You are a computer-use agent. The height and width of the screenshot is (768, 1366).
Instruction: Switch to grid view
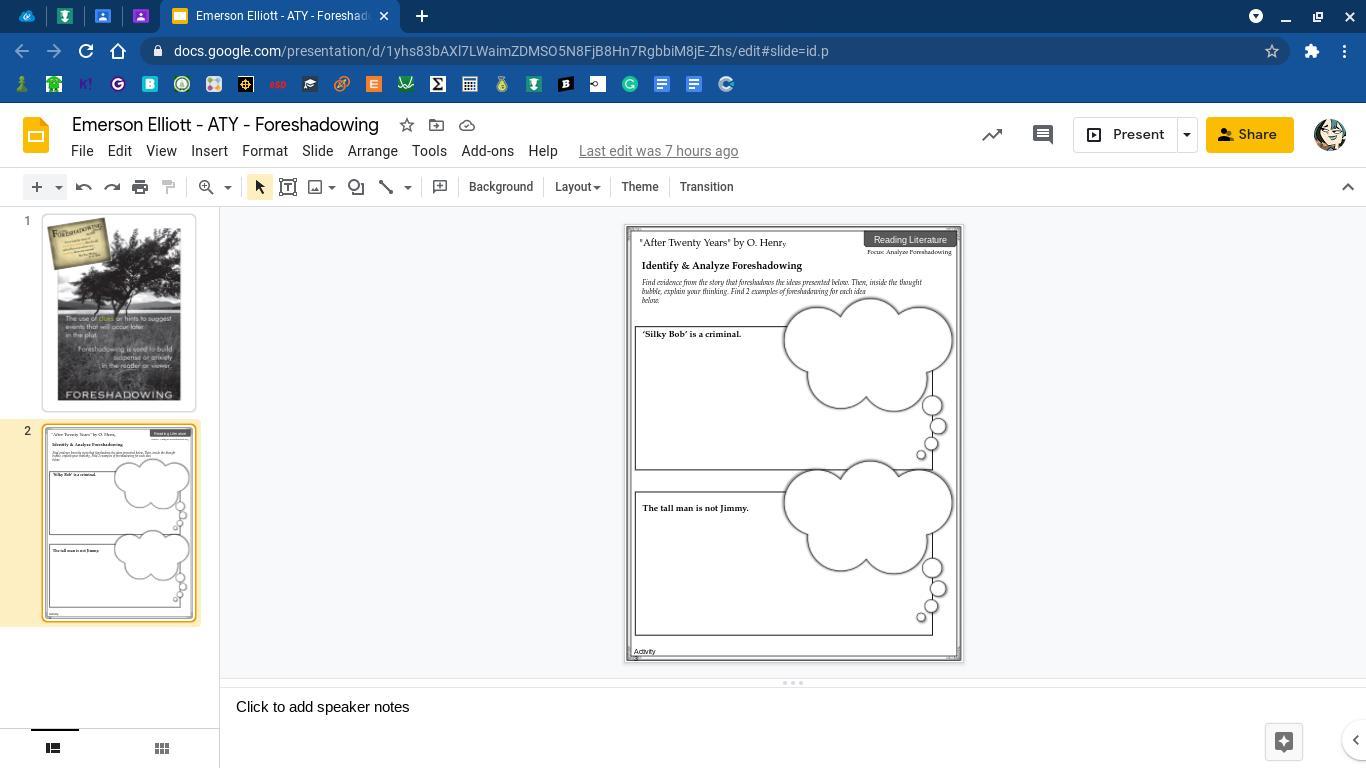[x=162, y=748]
